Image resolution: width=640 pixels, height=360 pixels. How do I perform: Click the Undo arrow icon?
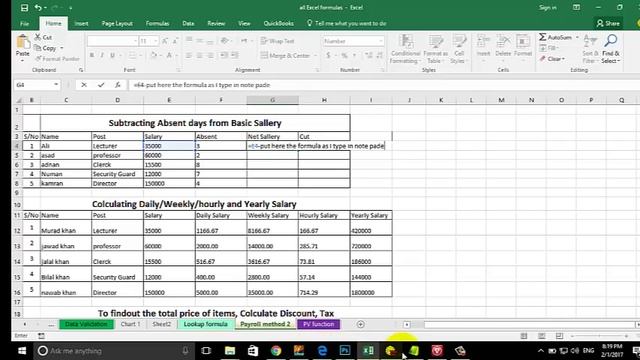click(x=38, y=8)
